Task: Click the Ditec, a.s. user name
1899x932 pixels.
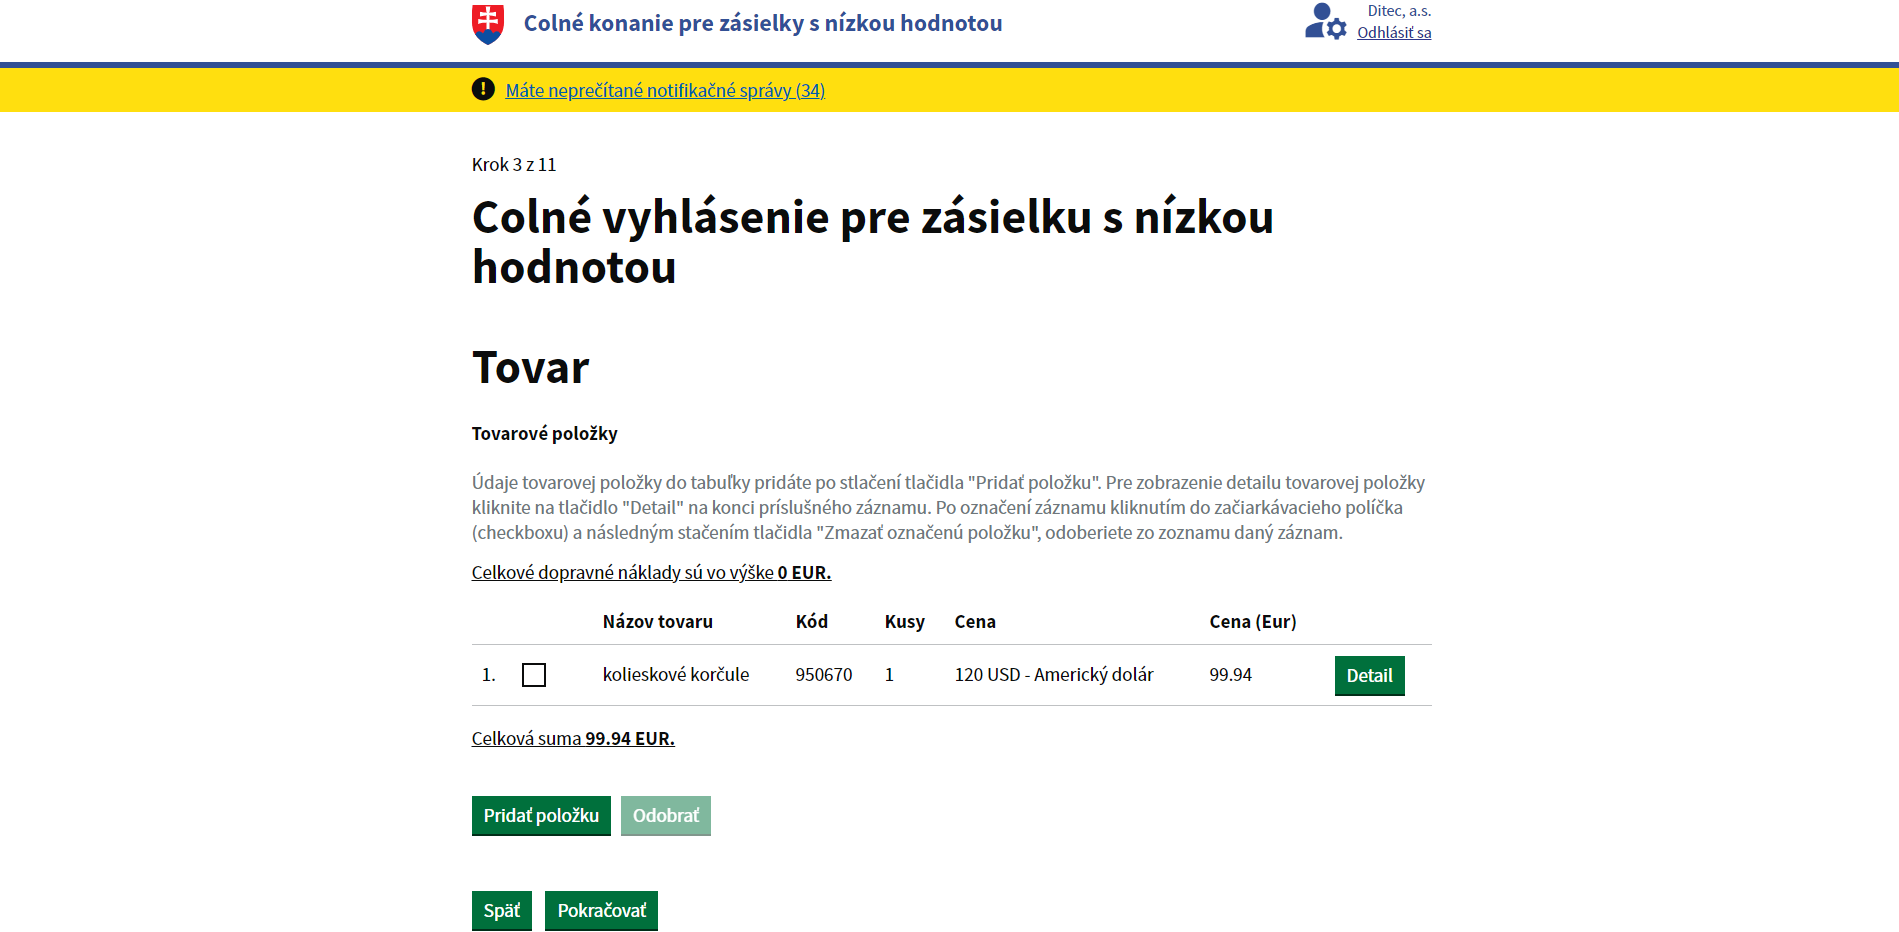Action: click(x=1398, y=11)
